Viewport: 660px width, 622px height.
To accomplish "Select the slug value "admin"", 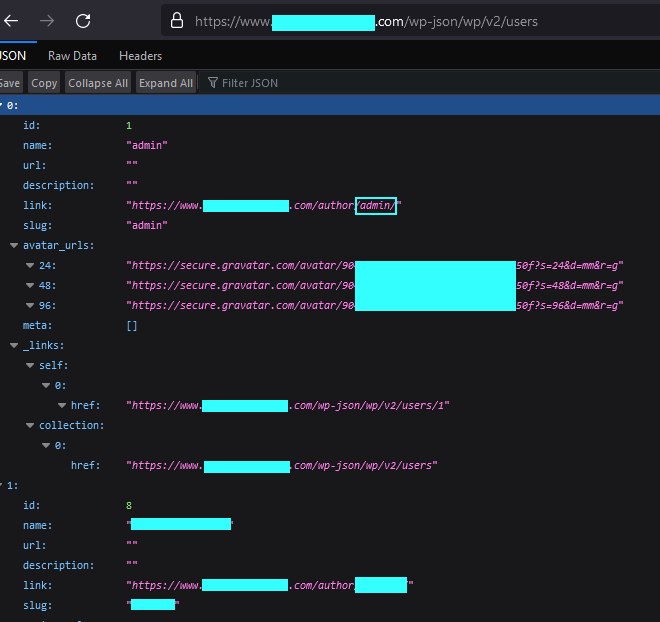I will point(147,225).
